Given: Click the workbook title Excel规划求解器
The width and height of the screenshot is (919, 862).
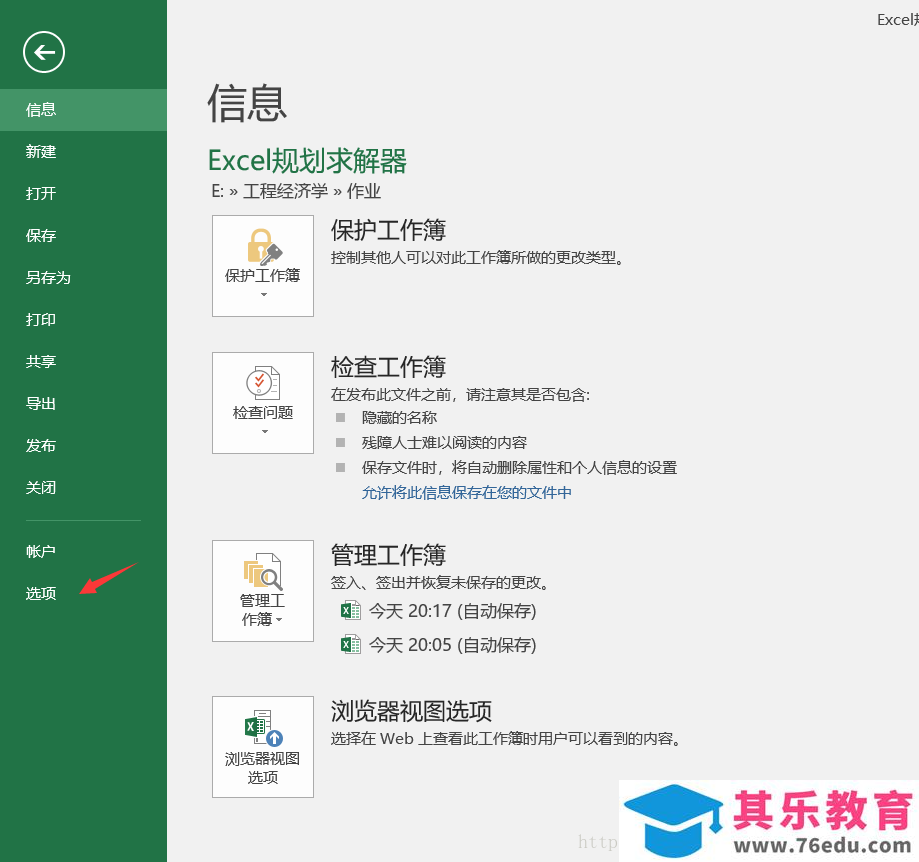Looking at the screenshot, I should pyautogui.click(x=307, y=161).
